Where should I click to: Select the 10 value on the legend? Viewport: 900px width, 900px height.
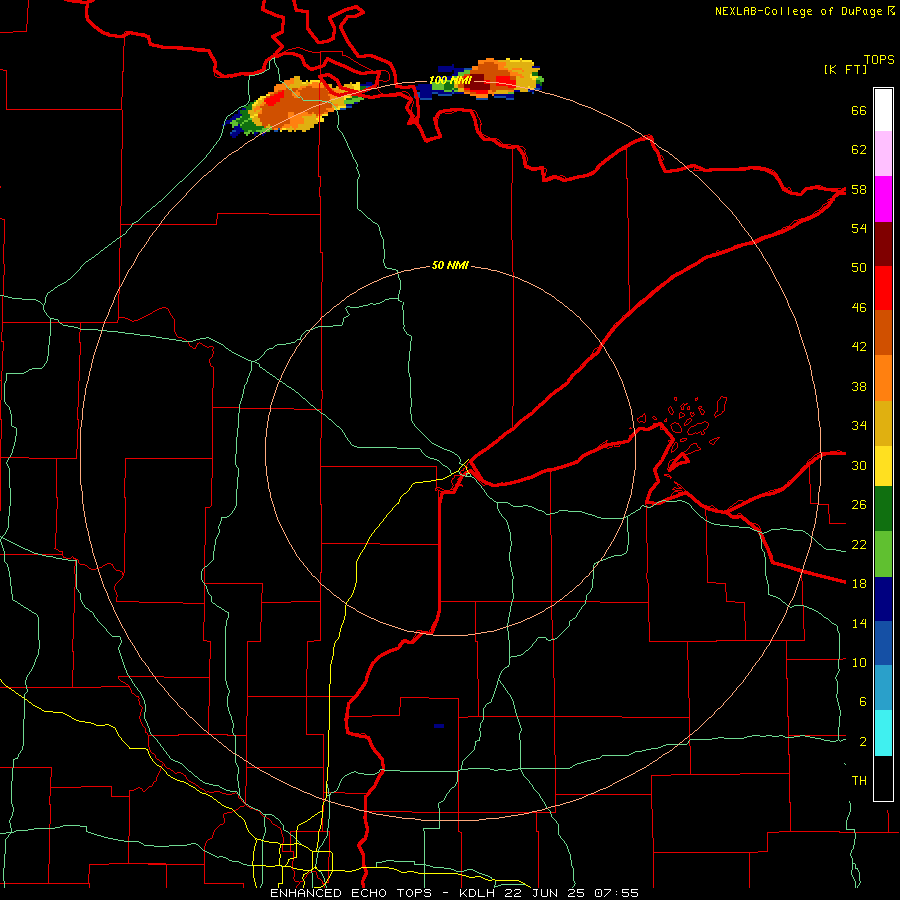click(859, 662)
